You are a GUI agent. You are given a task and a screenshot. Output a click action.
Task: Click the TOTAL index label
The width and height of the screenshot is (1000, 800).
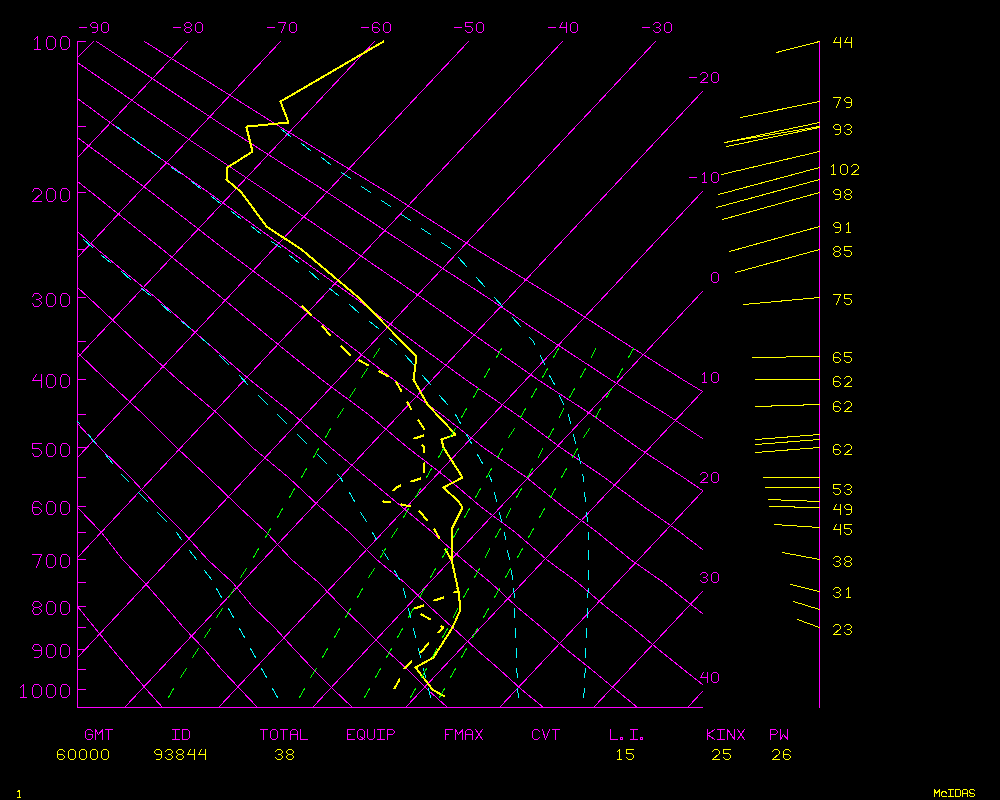[x=284, y=735]
